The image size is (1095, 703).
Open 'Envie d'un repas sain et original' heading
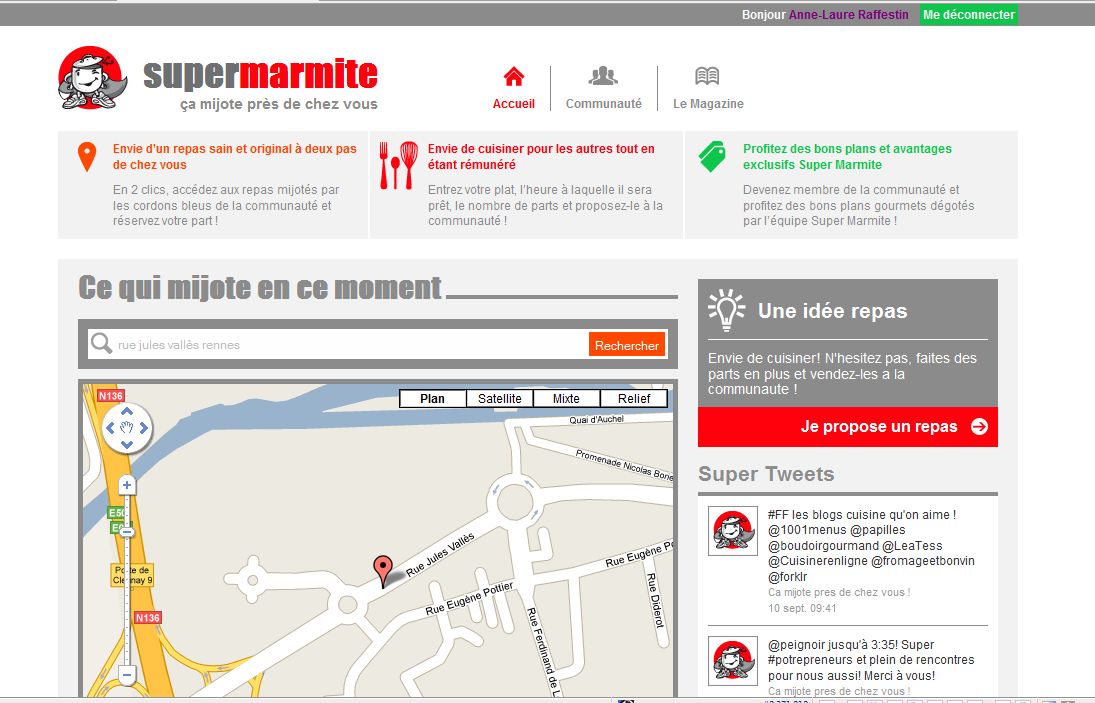pos(235,157)
